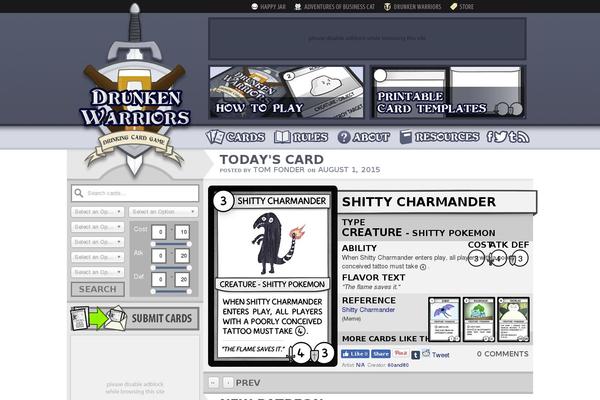600x400 pixels.
Task: Click the Search cards input field
Action: (x=135, y=193)
